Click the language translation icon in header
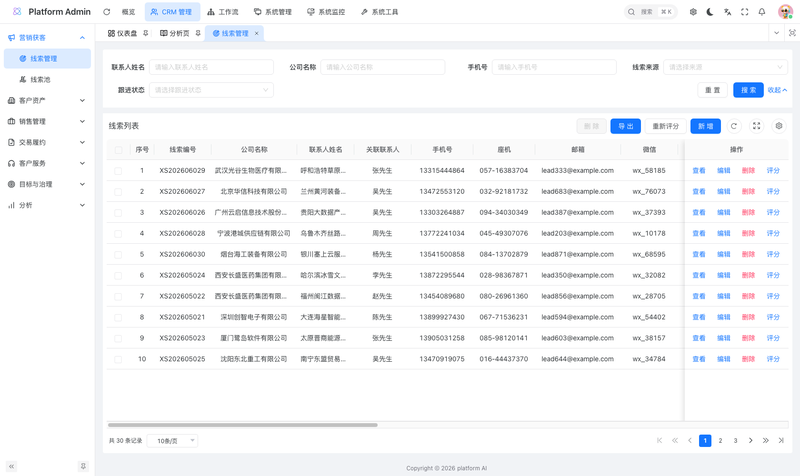Viewport: 800px width, 476px height. point(727,12)
